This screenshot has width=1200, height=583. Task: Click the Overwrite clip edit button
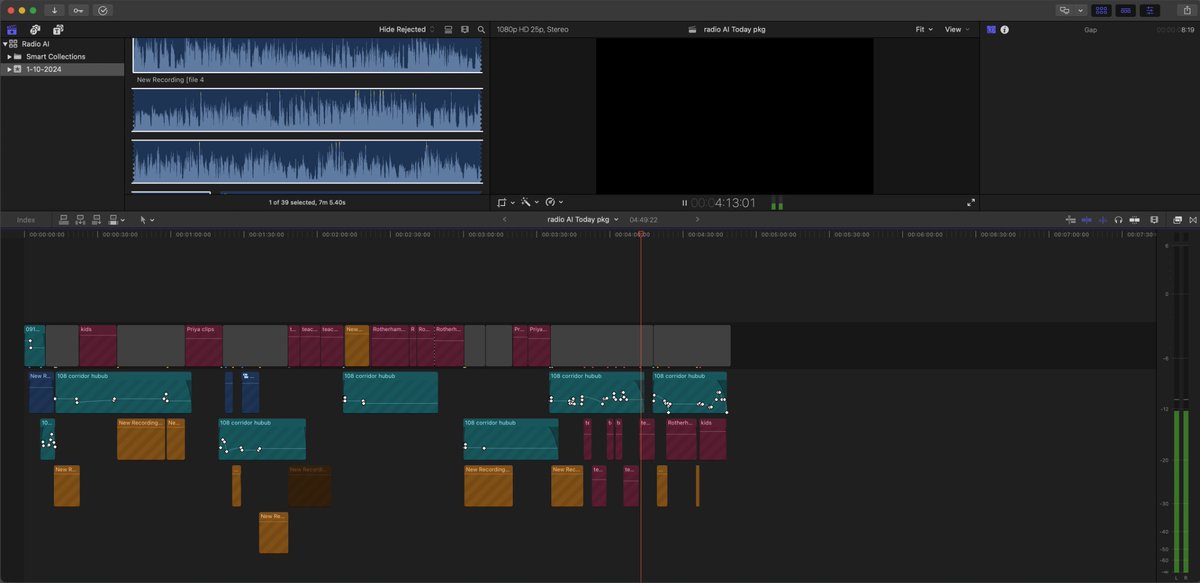tap(115, 219)
